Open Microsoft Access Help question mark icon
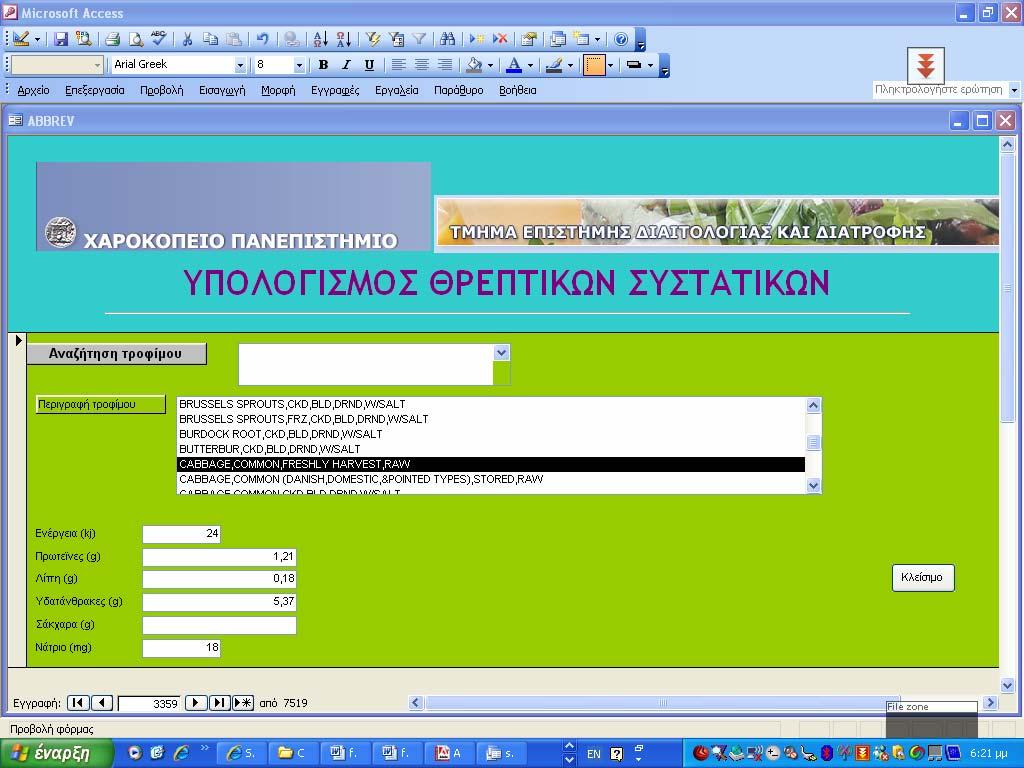This screenshot has width=1024, height=768. [621, 40]
